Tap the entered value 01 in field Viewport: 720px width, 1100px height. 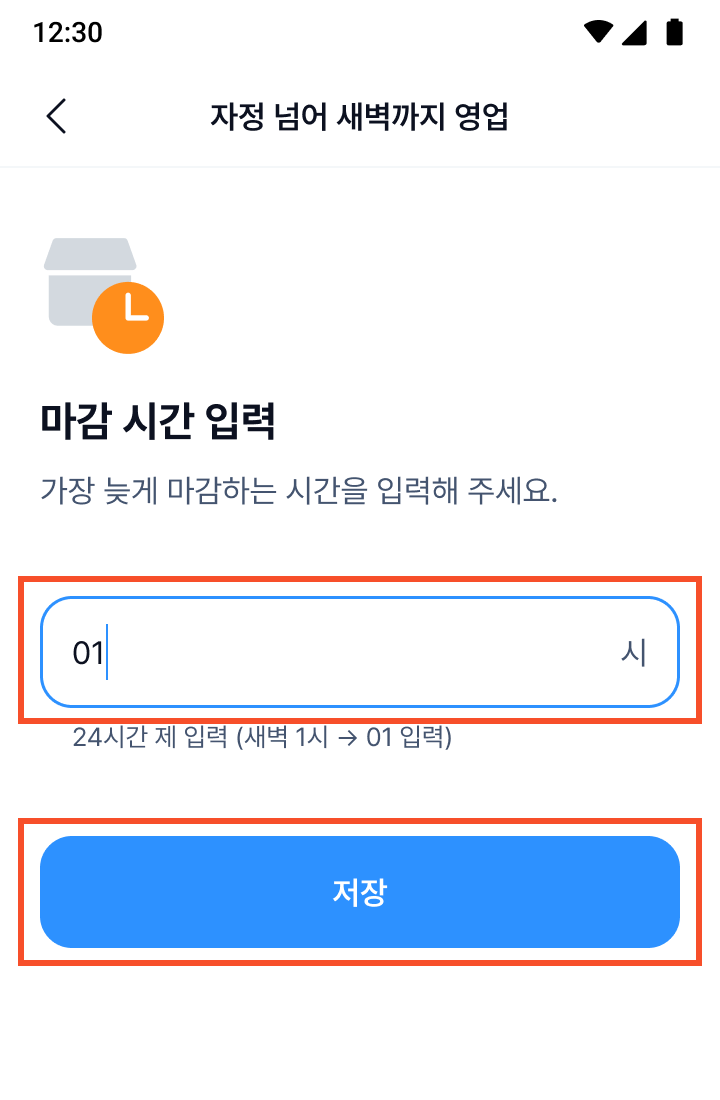coord(87,653)
